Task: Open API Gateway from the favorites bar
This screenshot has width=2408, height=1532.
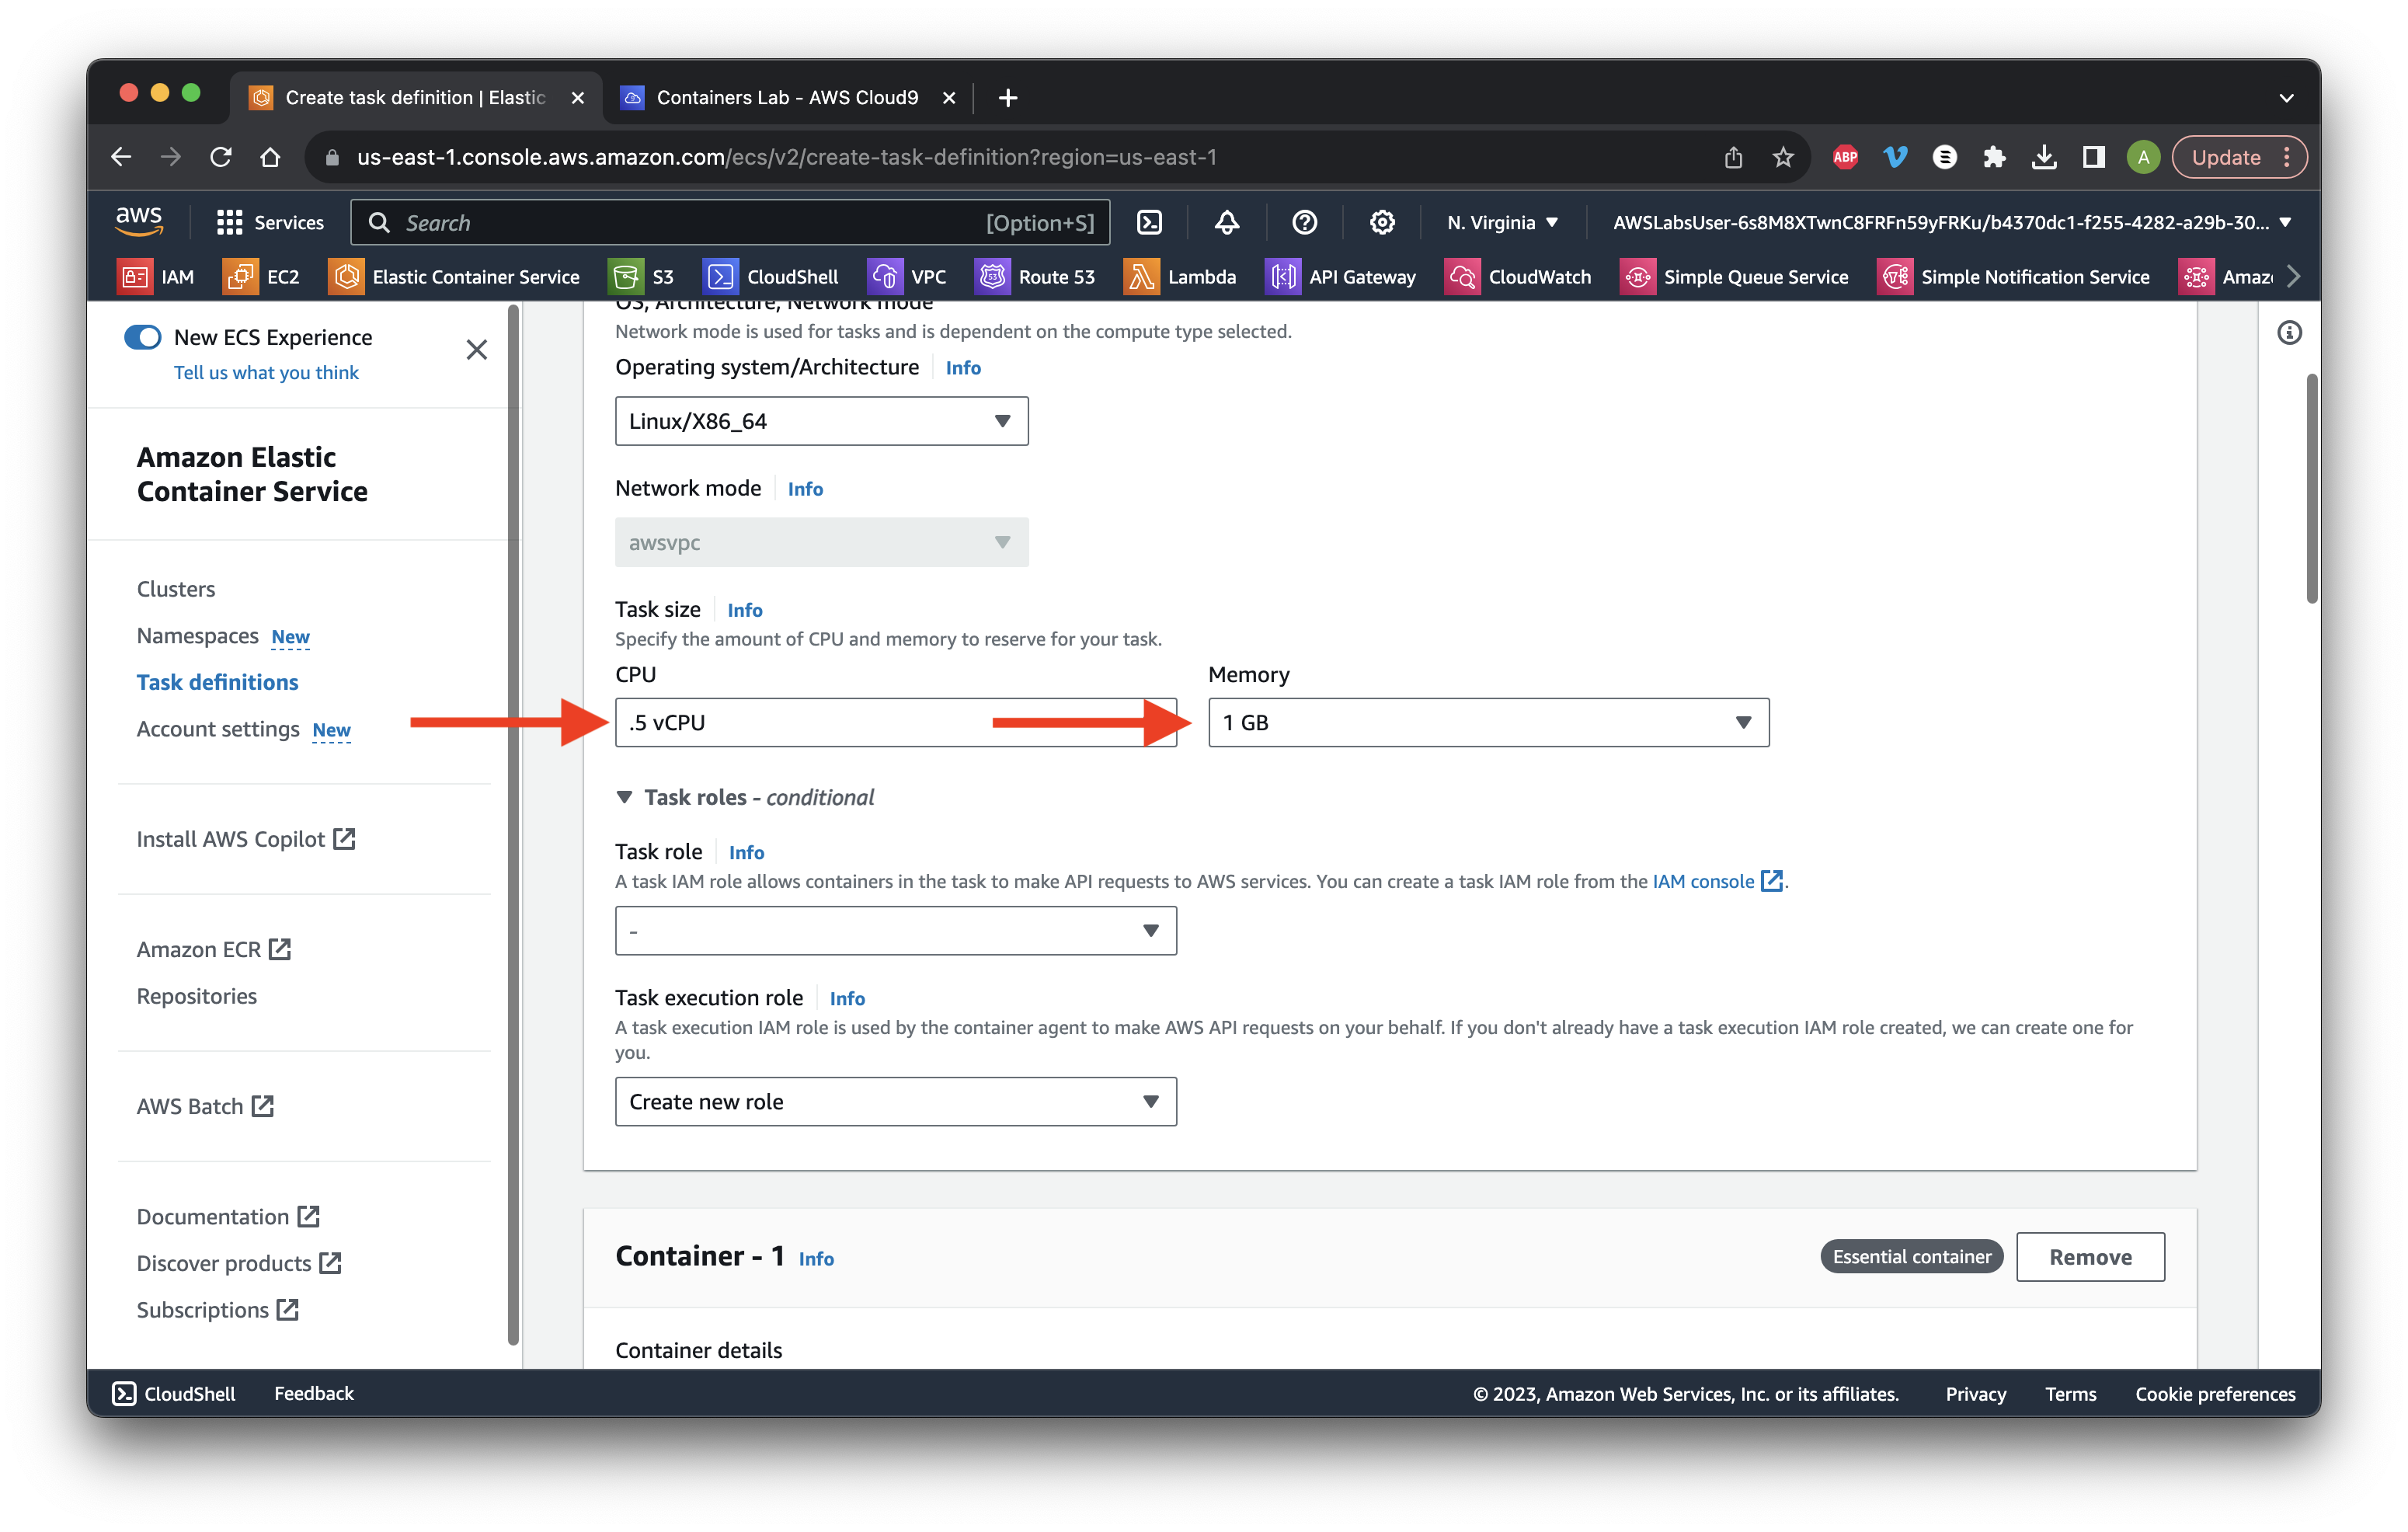Action: (x=1341, y=277)
